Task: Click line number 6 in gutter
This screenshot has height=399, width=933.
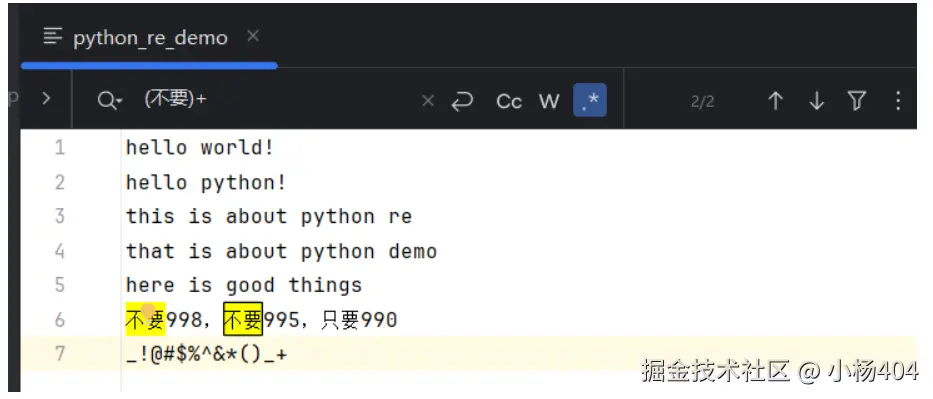Action: pyautogui.click(x=60, y=320)
